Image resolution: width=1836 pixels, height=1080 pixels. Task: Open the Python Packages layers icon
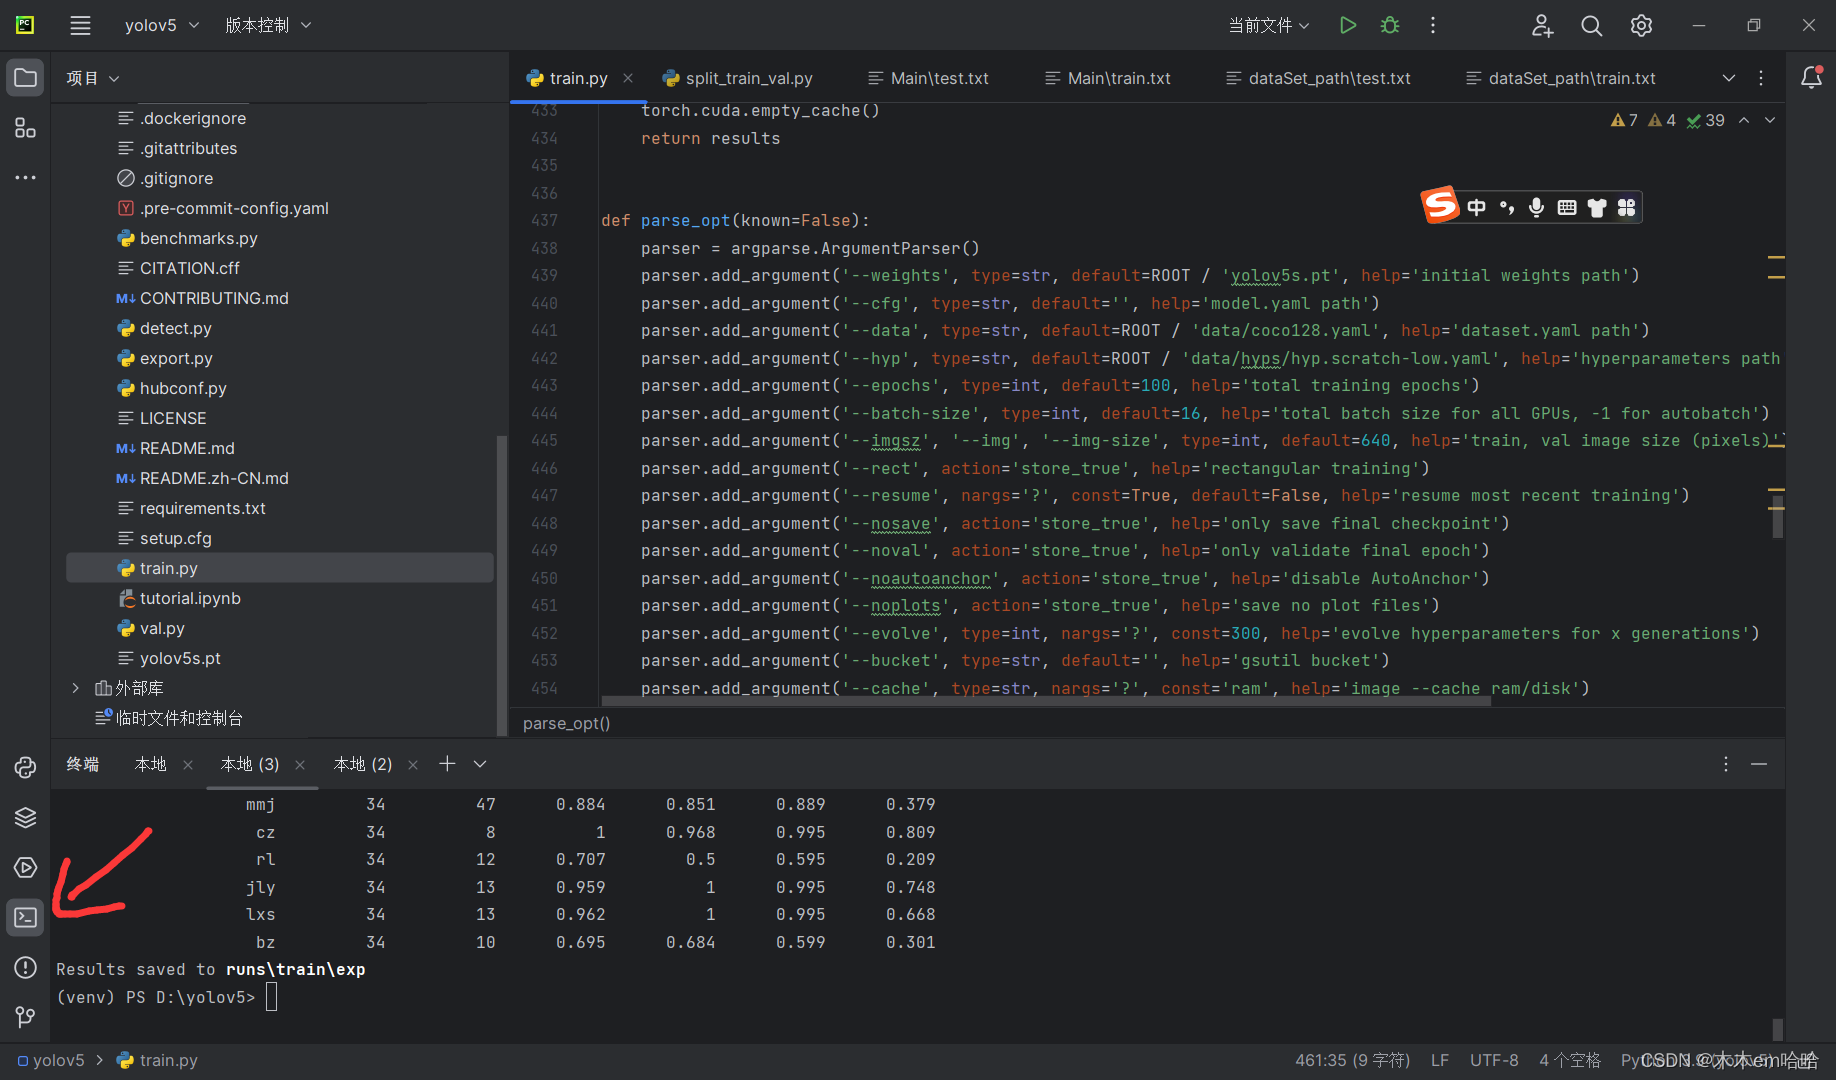pos(26,817)
